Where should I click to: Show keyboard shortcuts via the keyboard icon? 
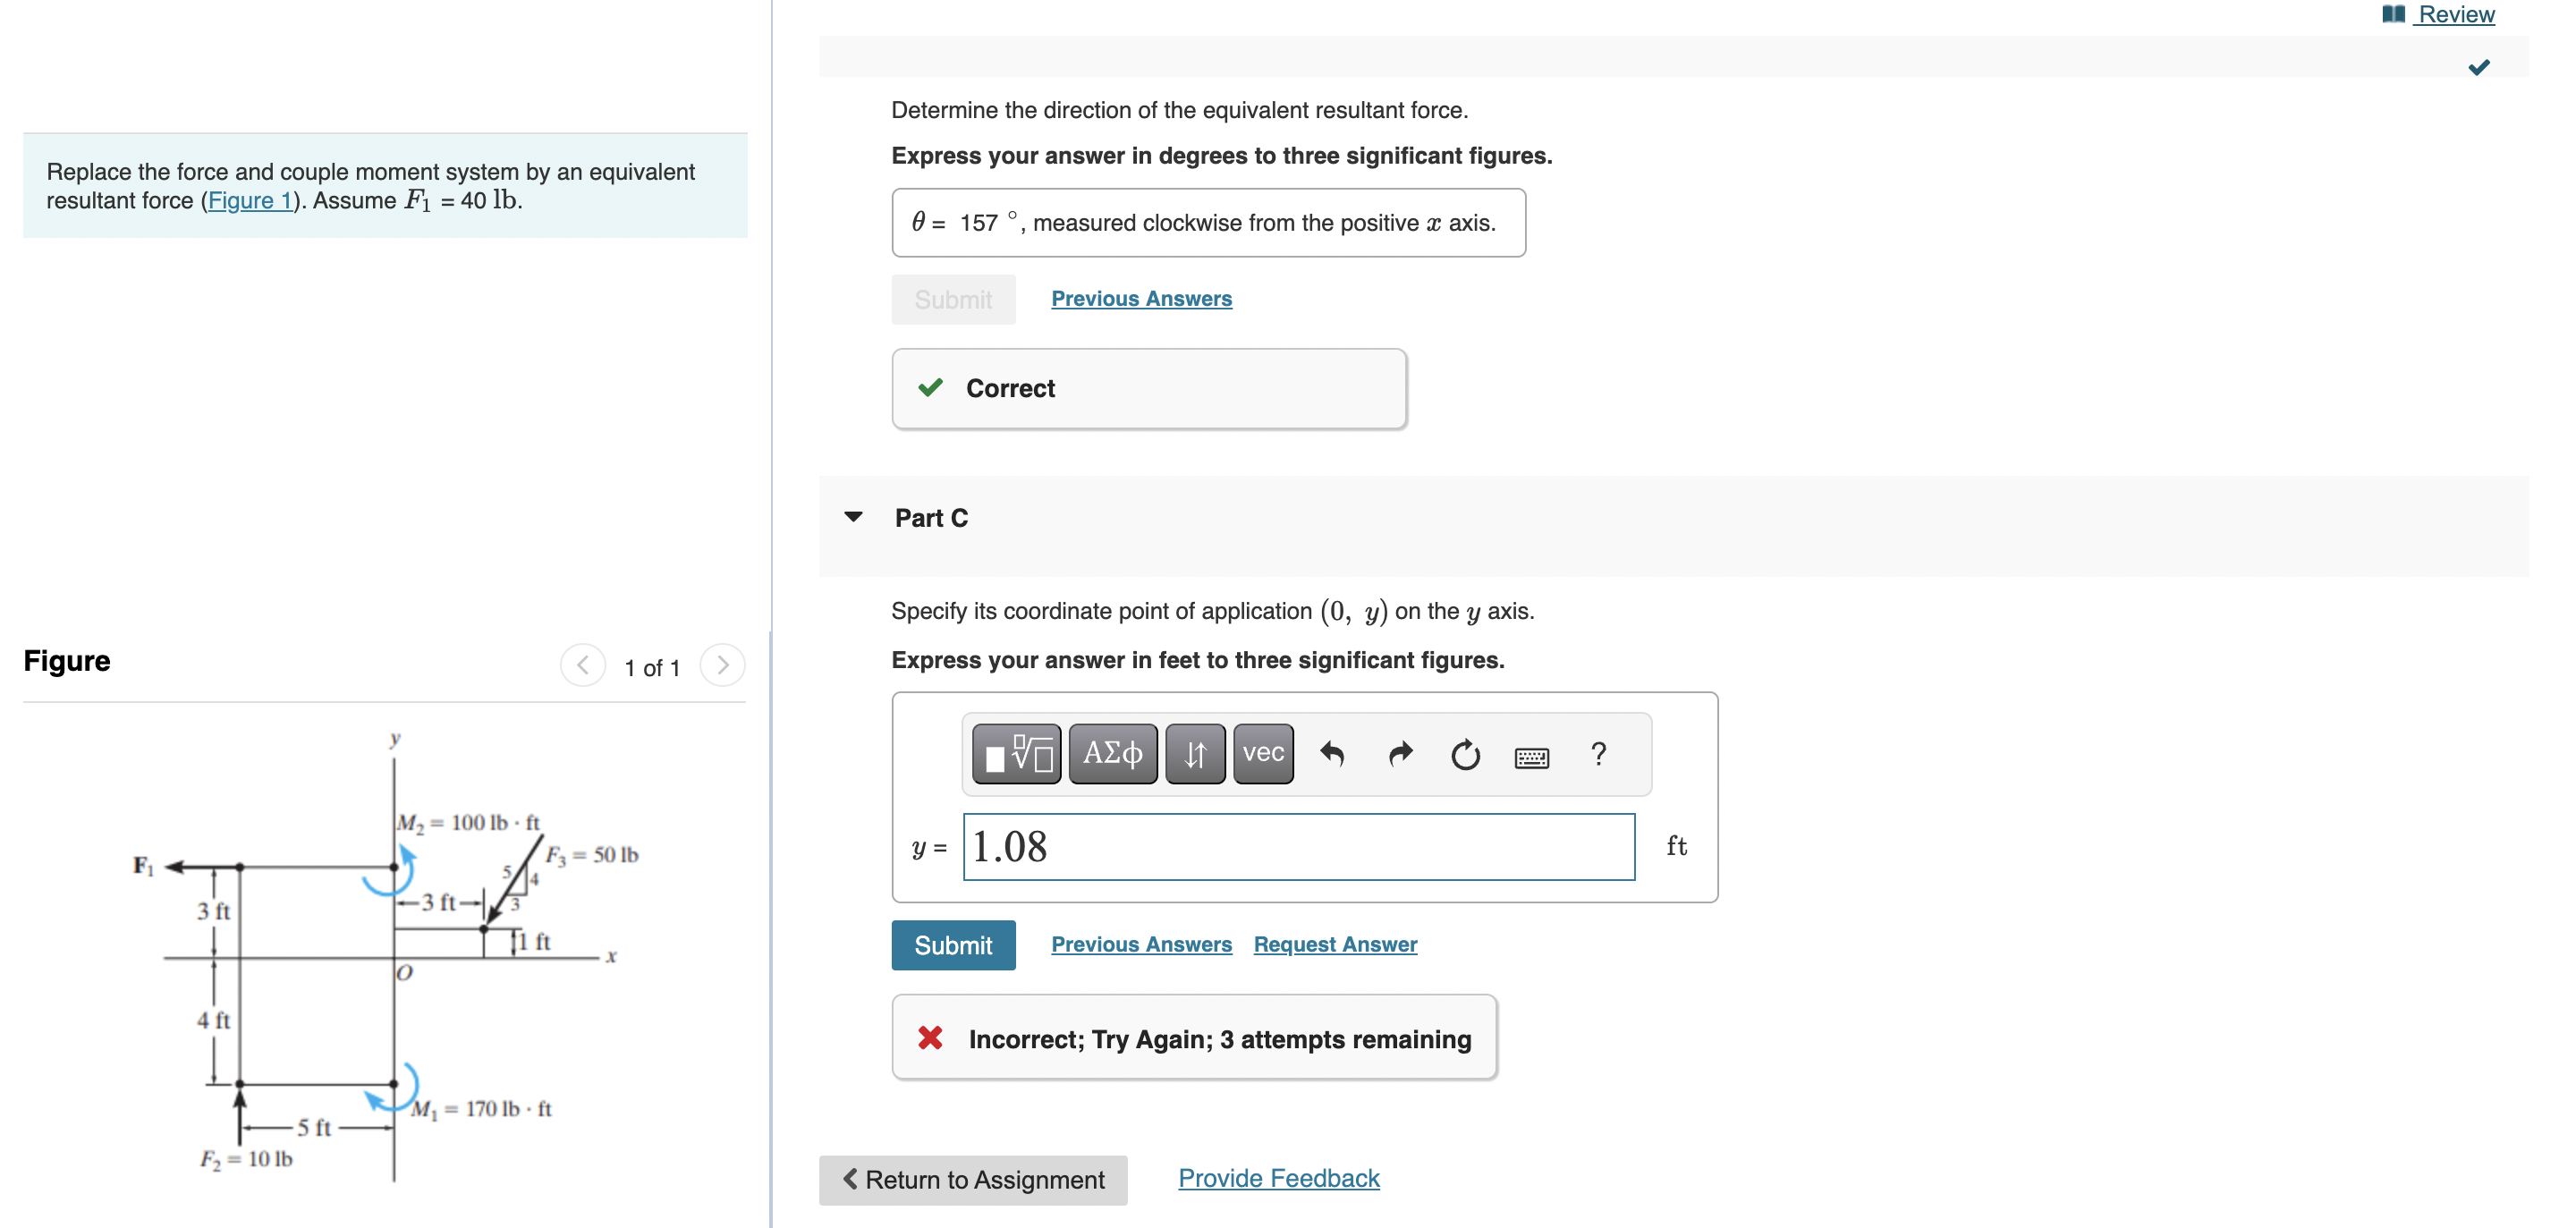coord(1531,757)
